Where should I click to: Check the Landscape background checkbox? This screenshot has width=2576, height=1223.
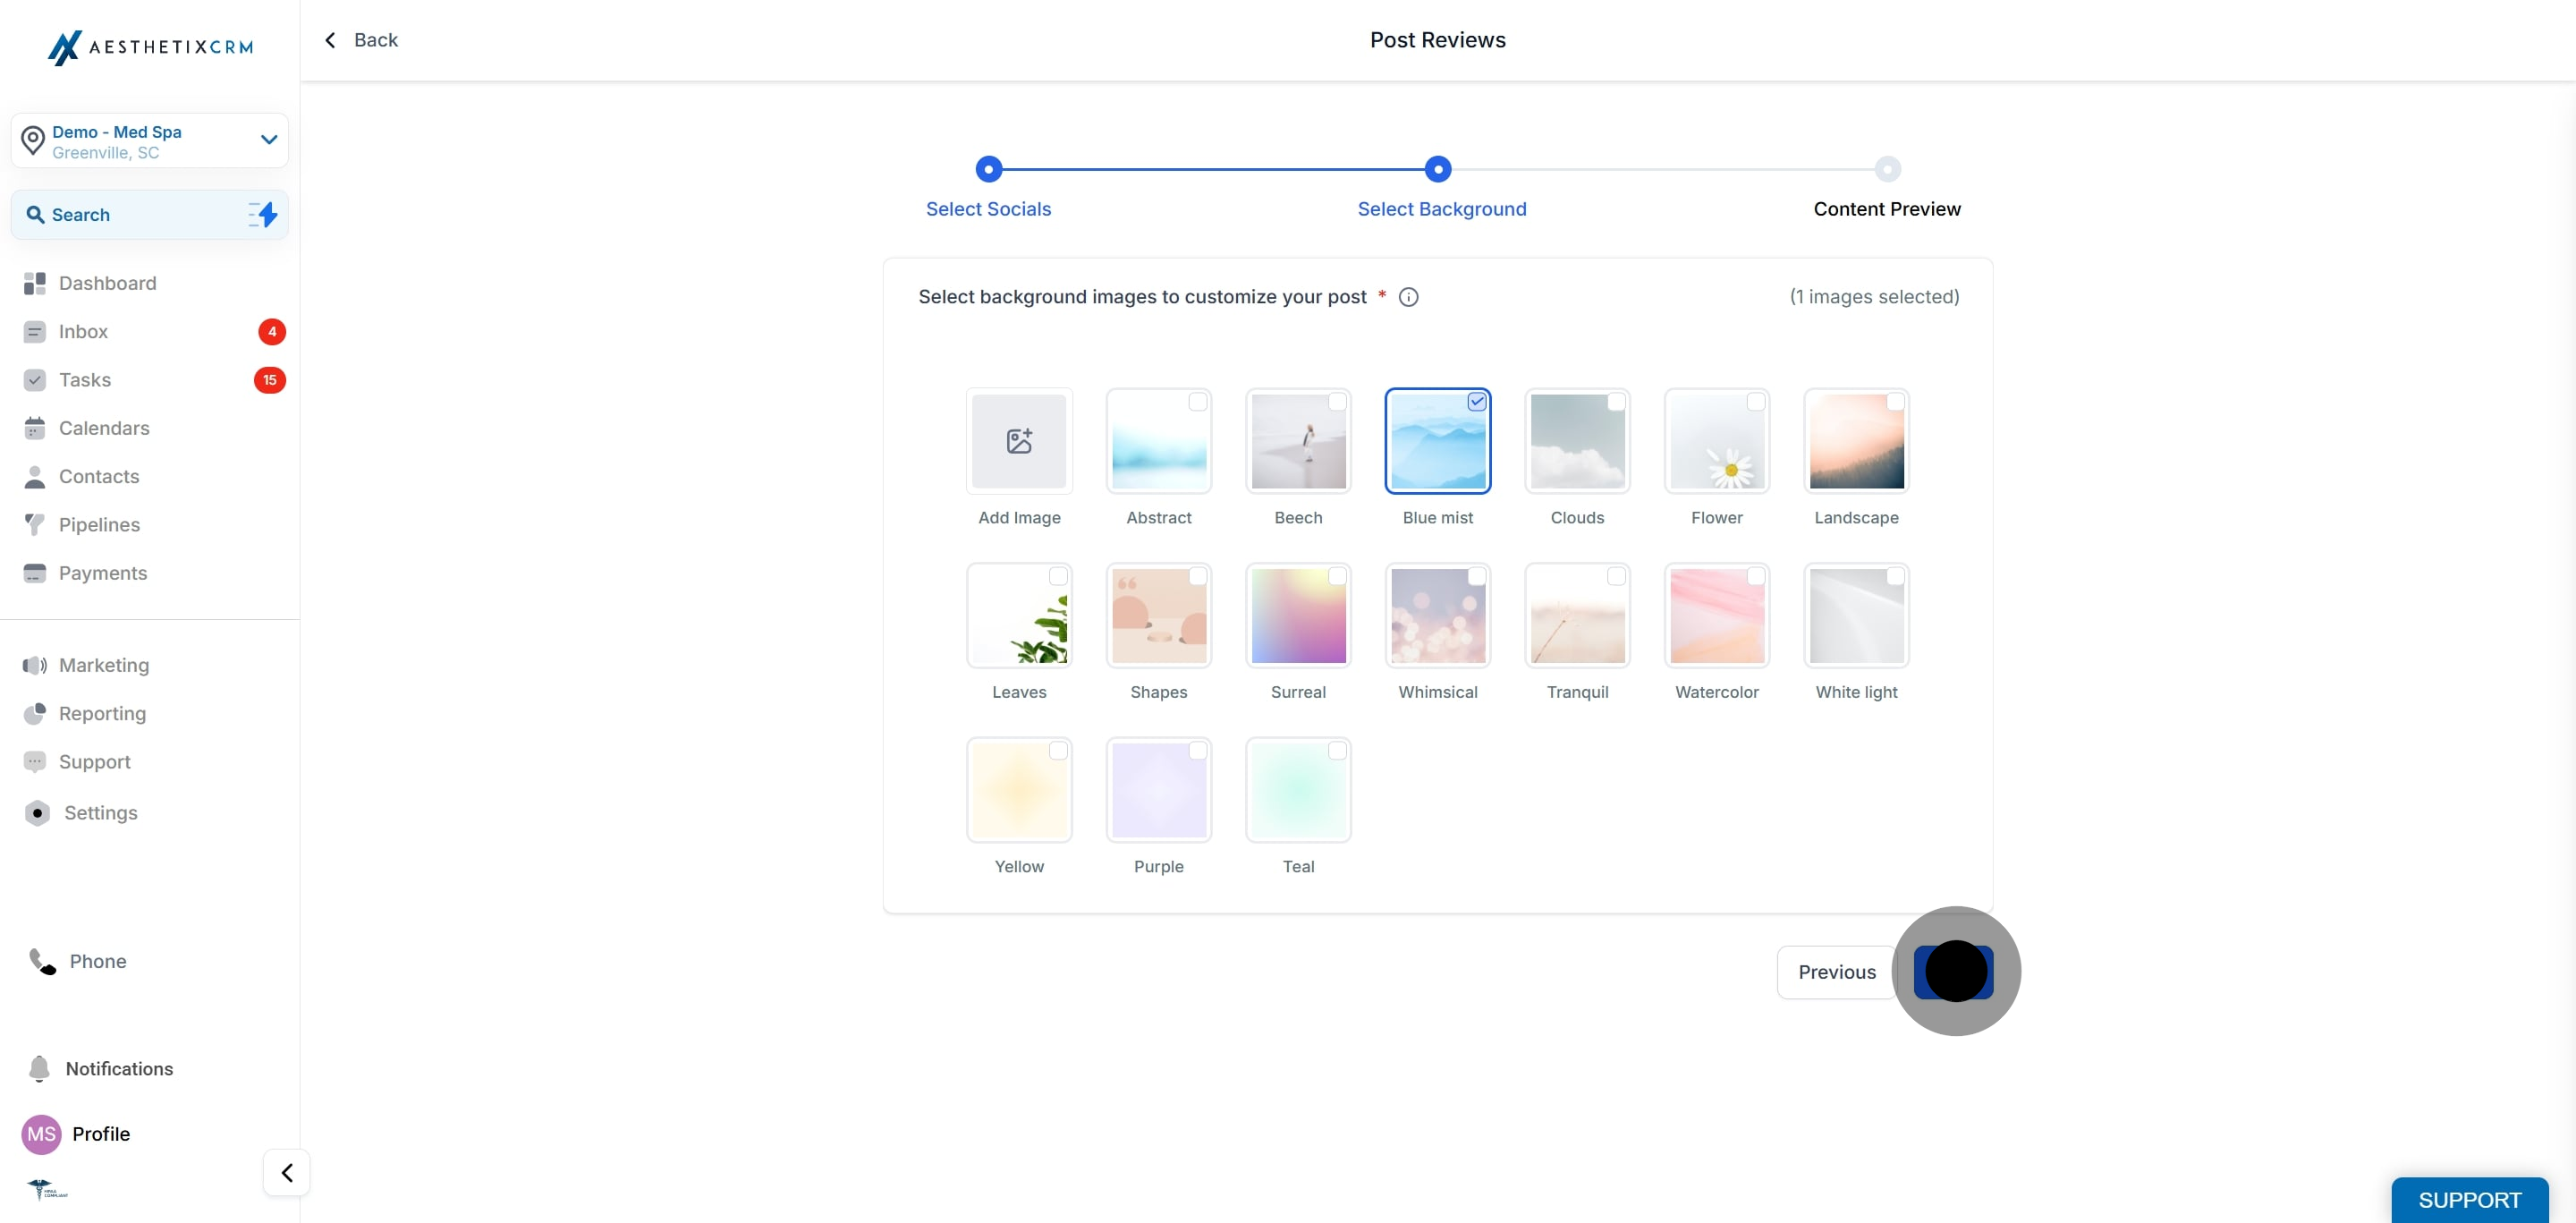[1895, 402]
